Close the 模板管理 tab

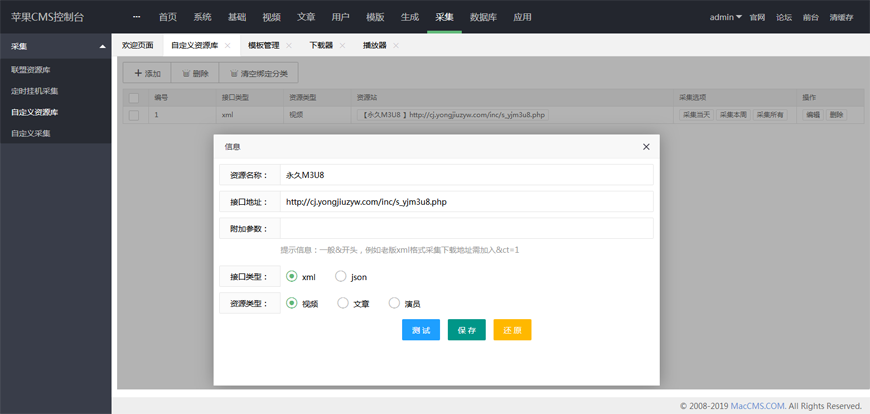pyautogui.click(x=289, y=46)
